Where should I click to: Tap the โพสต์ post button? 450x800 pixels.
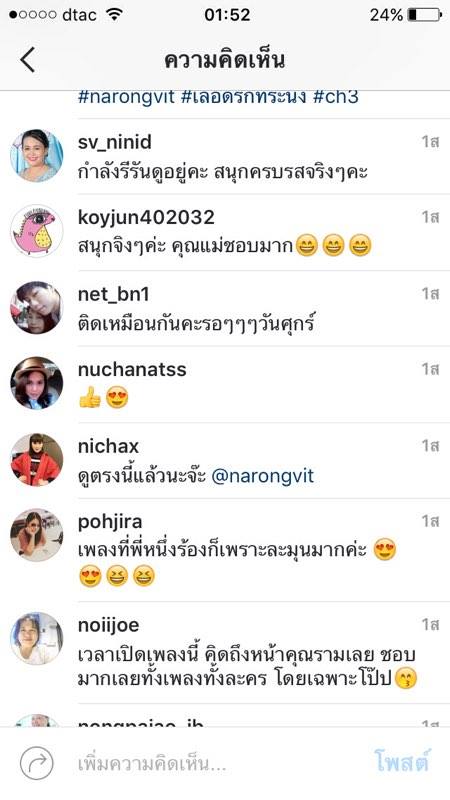click(x=402, y=761)
